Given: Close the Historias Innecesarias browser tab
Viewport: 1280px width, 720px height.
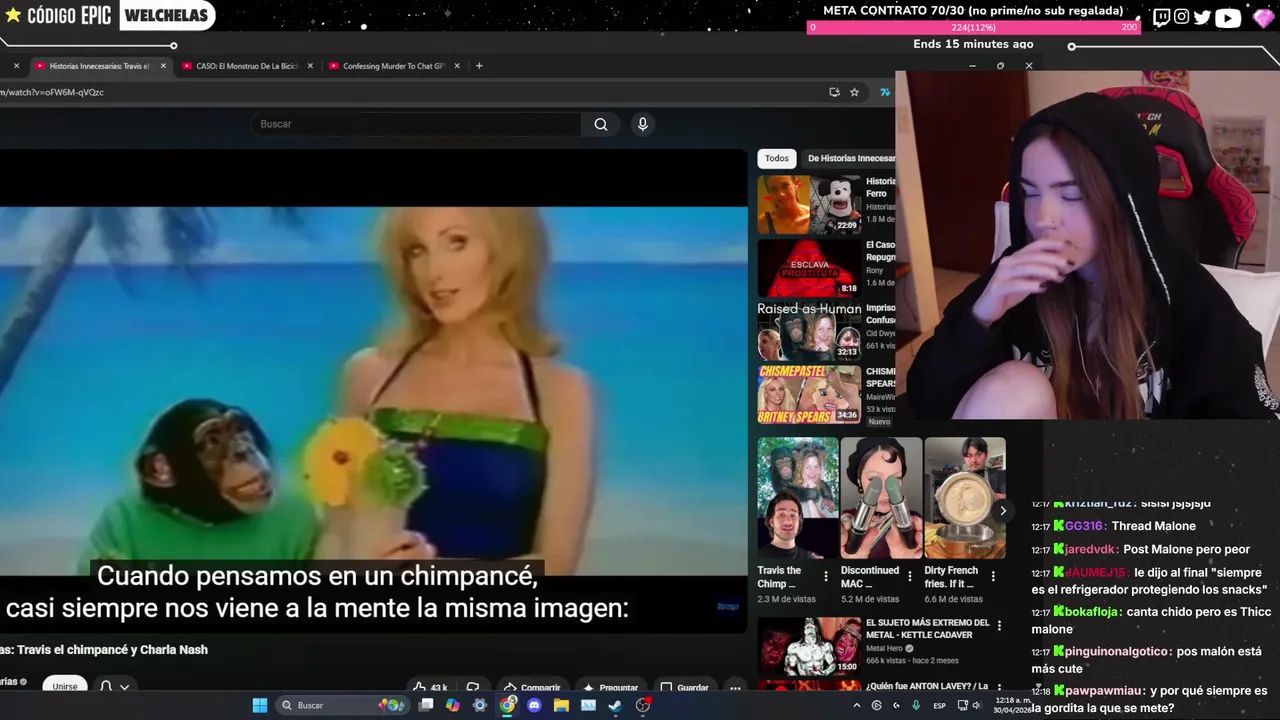Looking at the screenshot, I should coord(163,66).
